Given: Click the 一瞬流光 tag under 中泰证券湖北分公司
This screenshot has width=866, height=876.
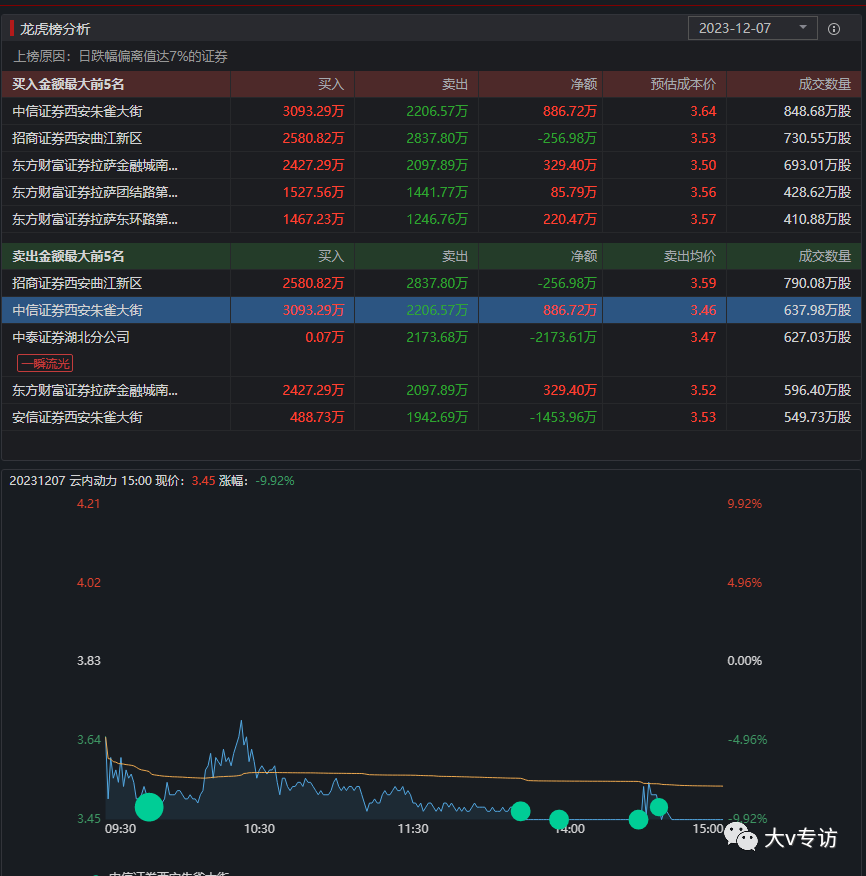Looking at the screenshot, I should 45,364.
